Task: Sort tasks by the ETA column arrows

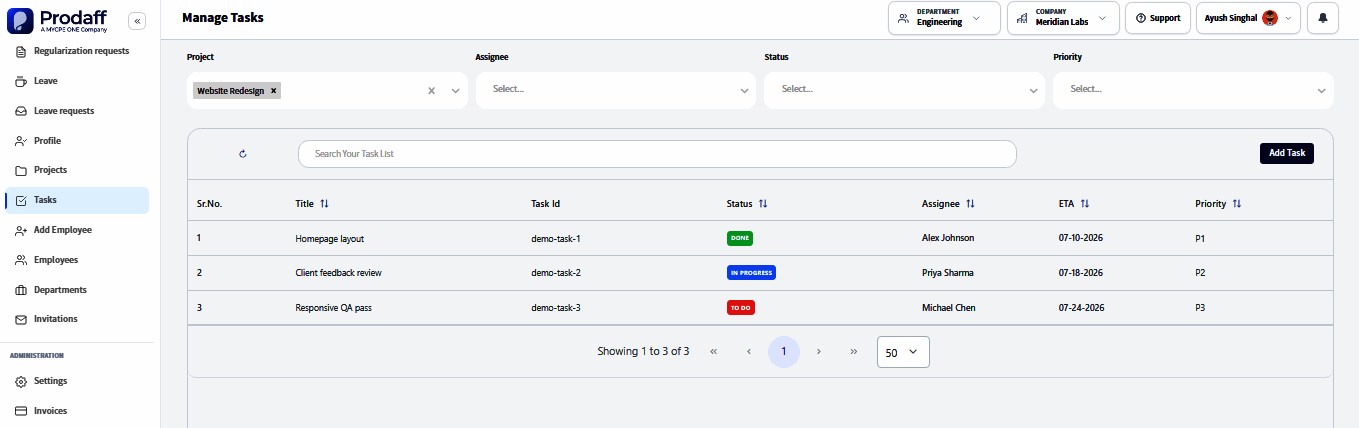Action: point(1085,204)
